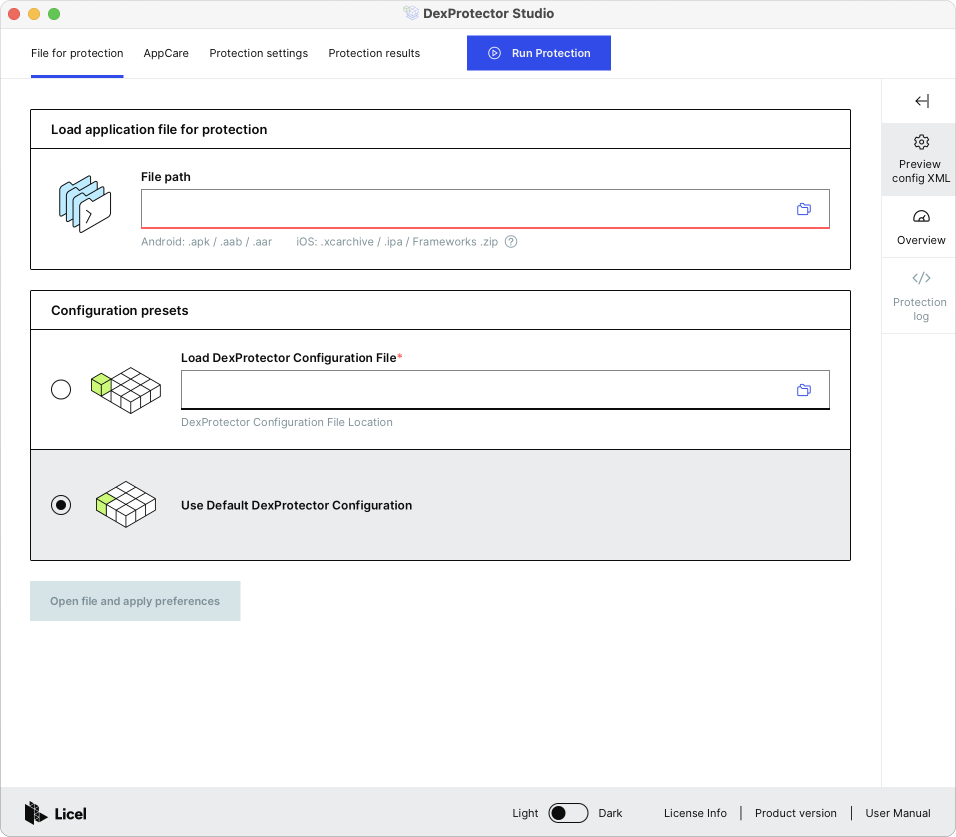Click browse icon for DexProtector Configuration File
Viewport: 956px width, 837px height.
coord(804,390)
